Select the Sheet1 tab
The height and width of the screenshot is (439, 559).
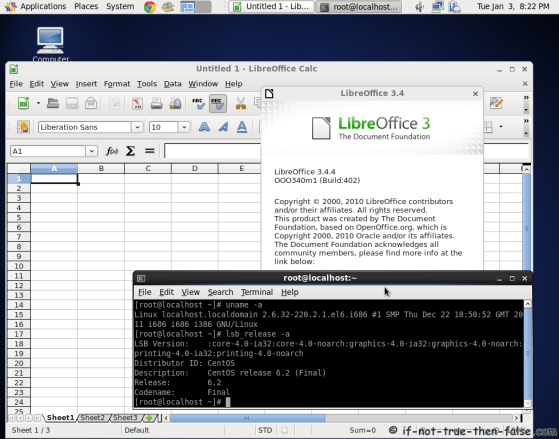point(60,417)
